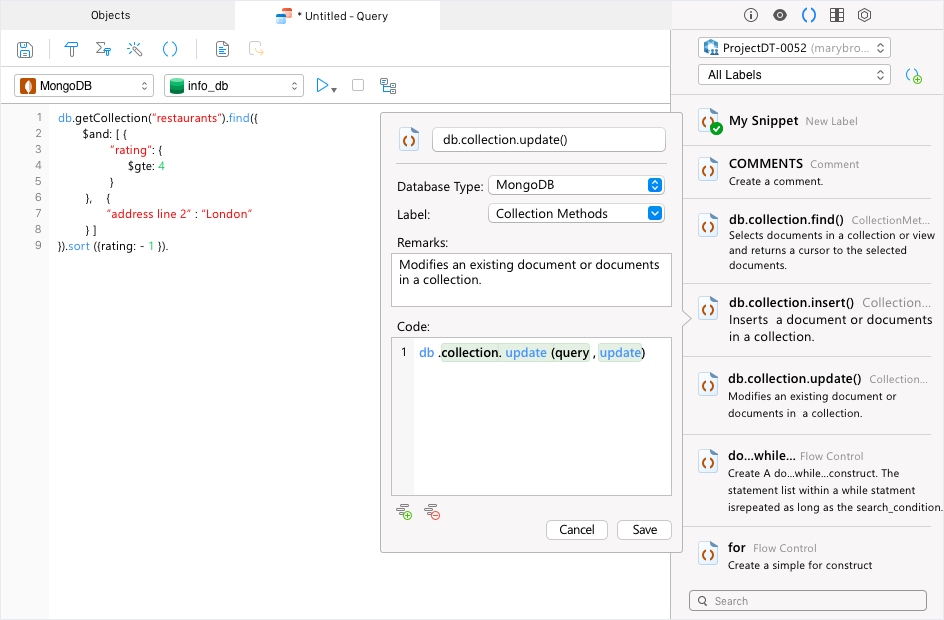Screen dimensions: 944x620
Task: Click the db.collection.find() snippet icon
Action: 708,226
